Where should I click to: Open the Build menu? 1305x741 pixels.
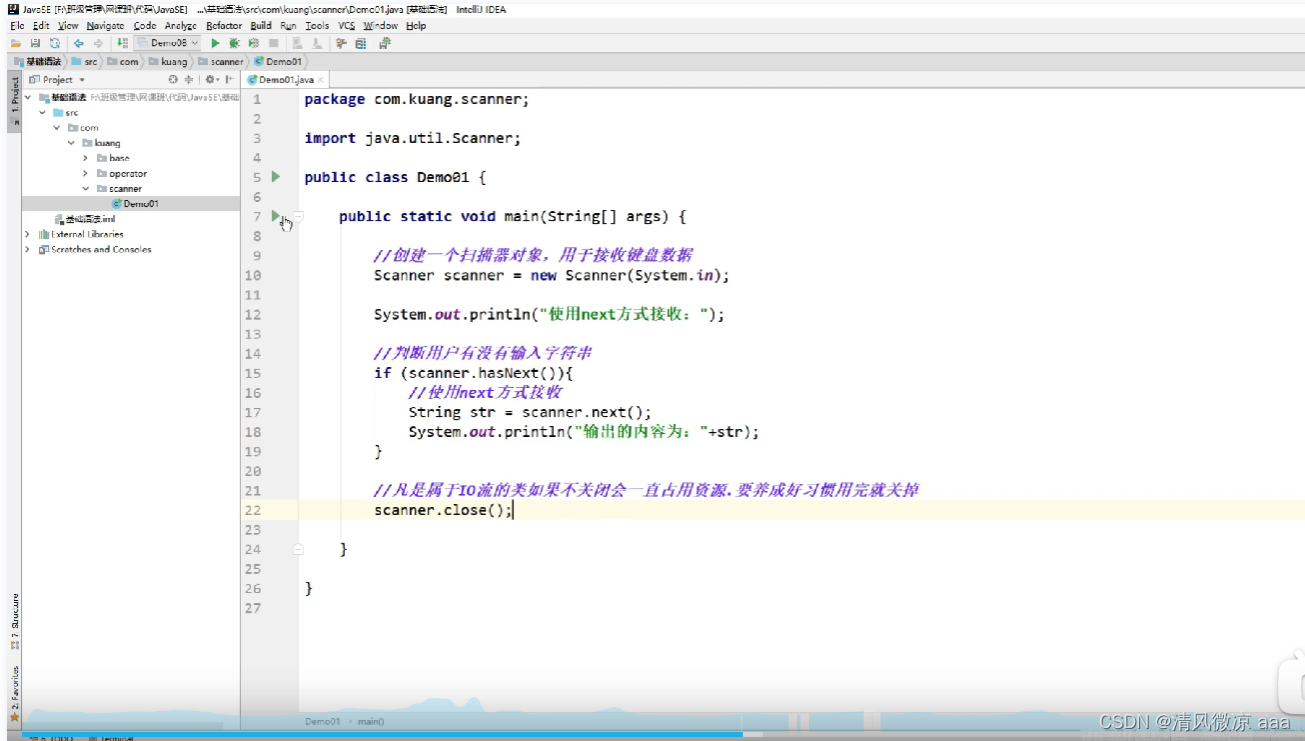click(260, 26)
